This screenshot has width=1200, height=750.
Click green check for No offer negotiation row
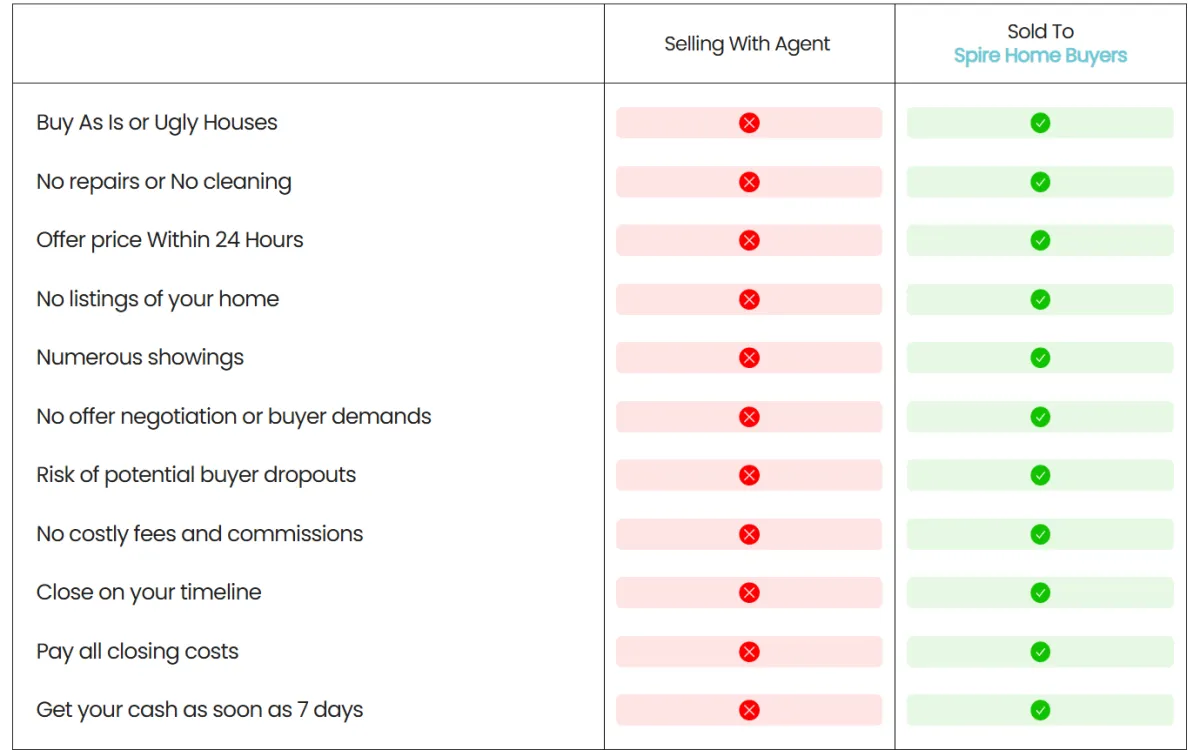[x=1040, y=416]
